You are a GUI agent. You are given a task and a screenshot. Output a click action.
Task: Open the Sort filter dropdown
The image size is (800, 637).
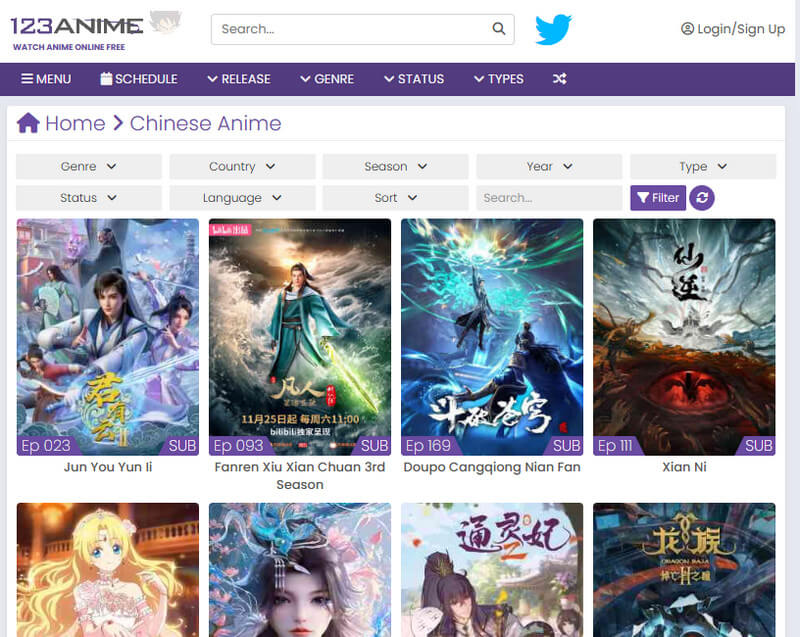tap(395, 198)
